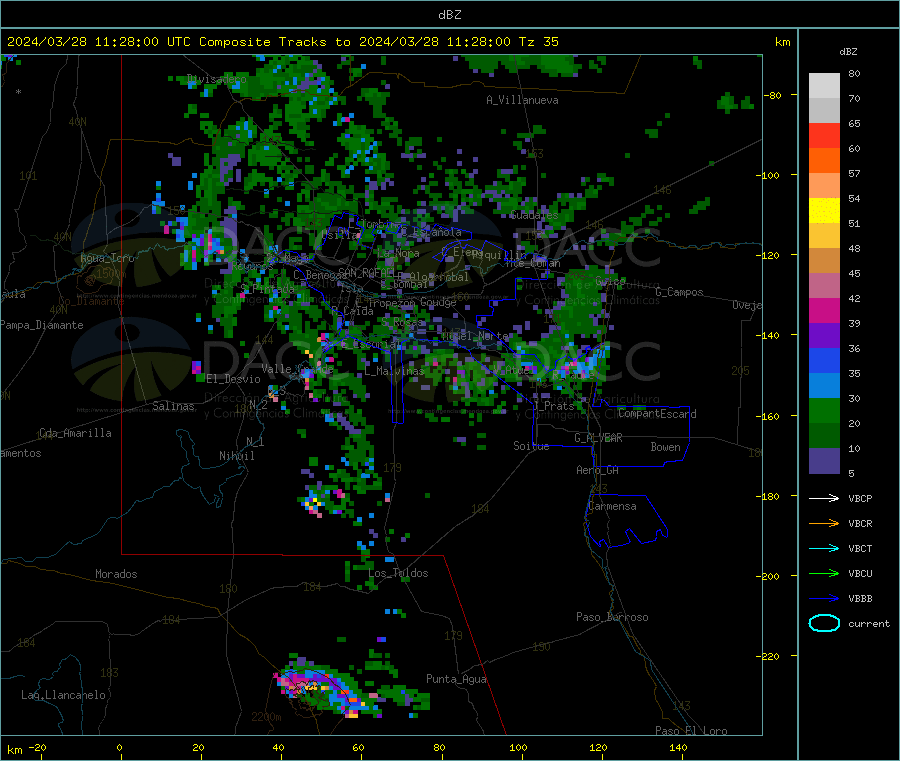Click the yellow 51 dBZ color swatch

pos(824,211)
